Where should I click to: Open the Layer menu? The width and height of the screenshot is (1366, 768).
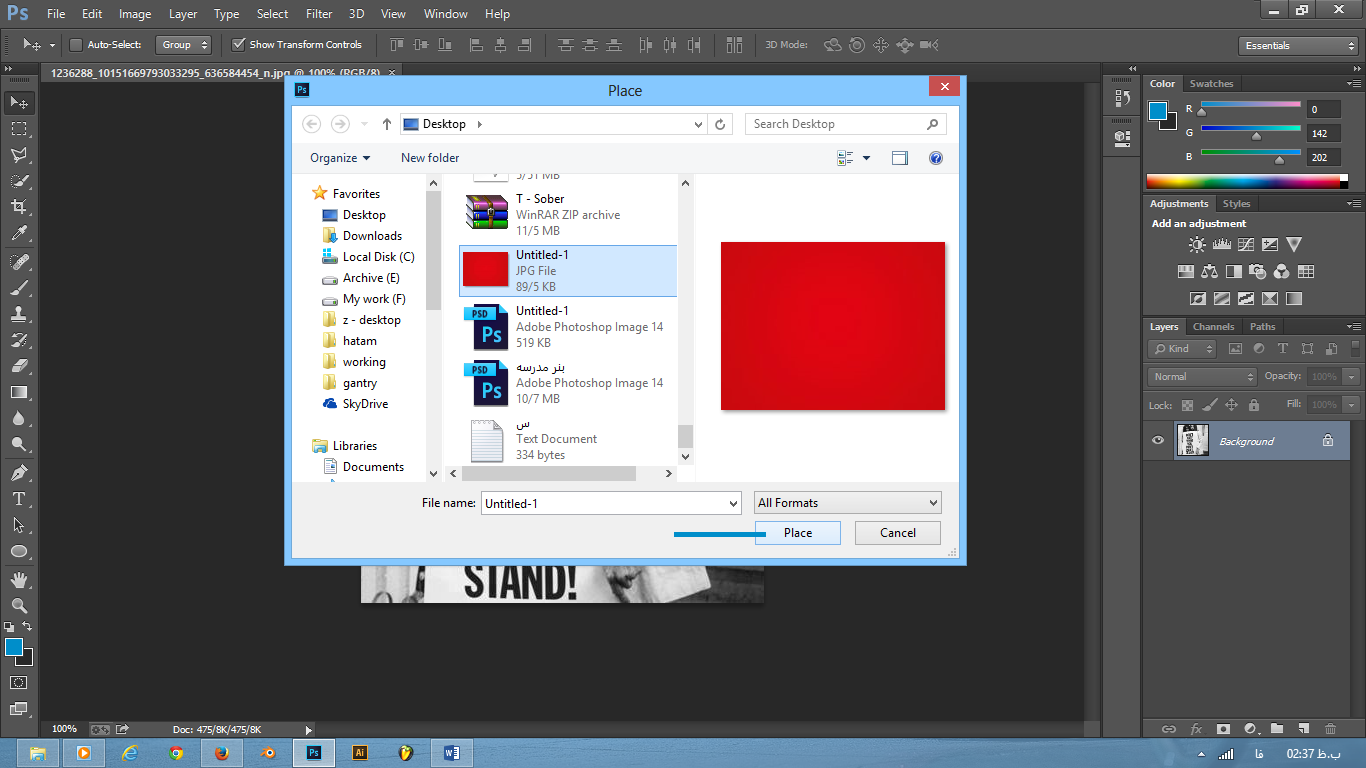(x=183, y=14)
